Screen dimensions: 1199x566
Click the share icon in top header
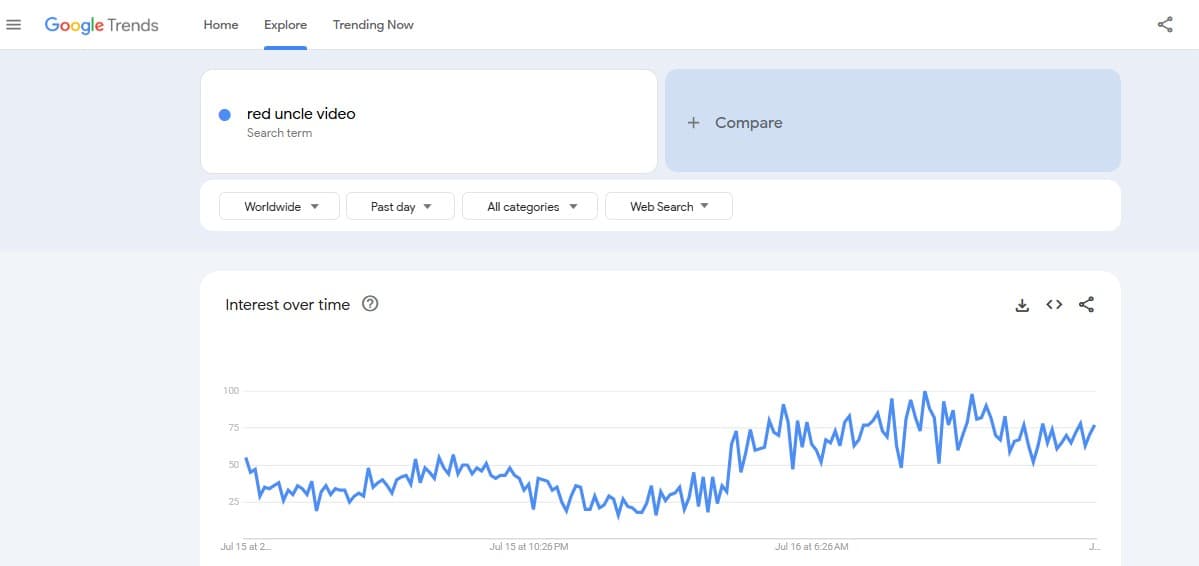click(1165, 25)
